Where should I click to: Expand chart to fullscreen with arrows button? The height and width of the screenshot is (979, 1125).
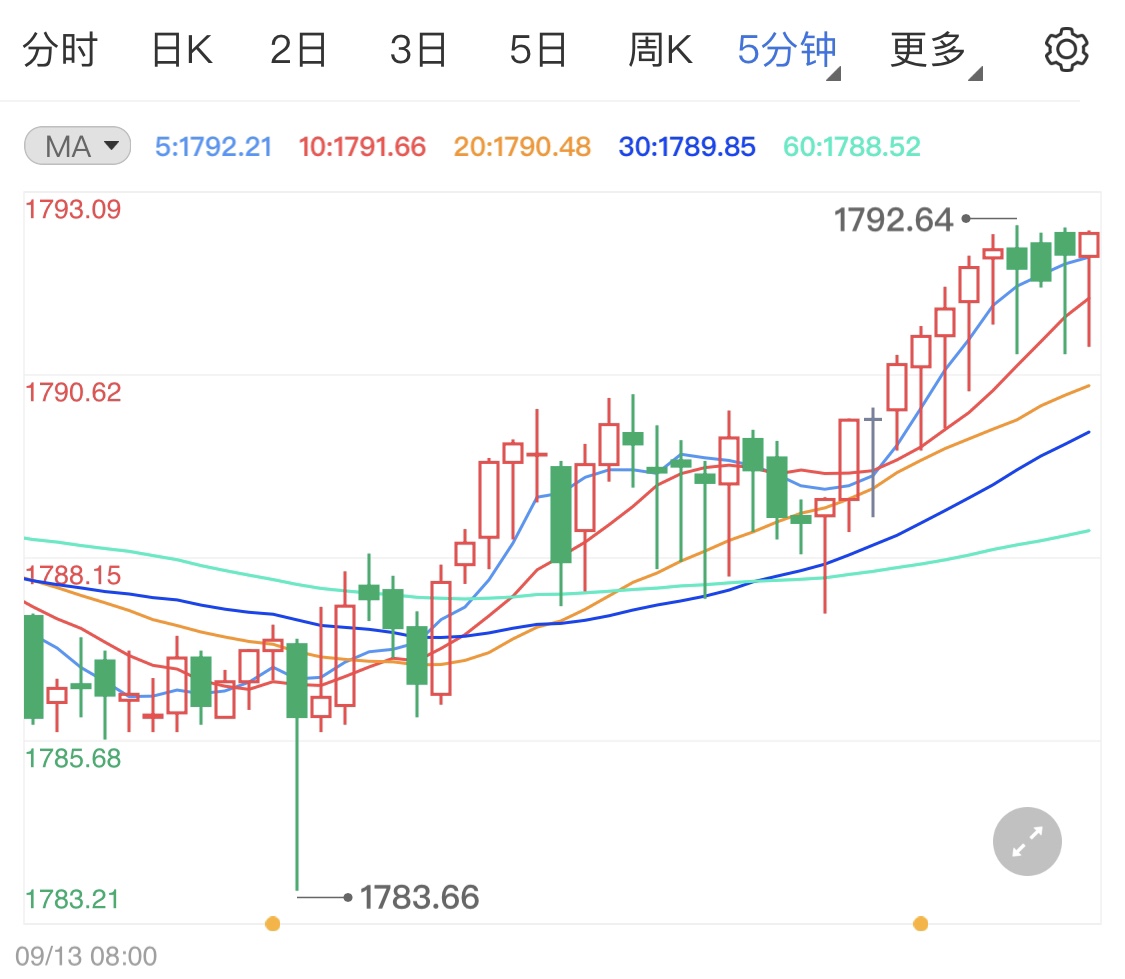coord(1027,841)
